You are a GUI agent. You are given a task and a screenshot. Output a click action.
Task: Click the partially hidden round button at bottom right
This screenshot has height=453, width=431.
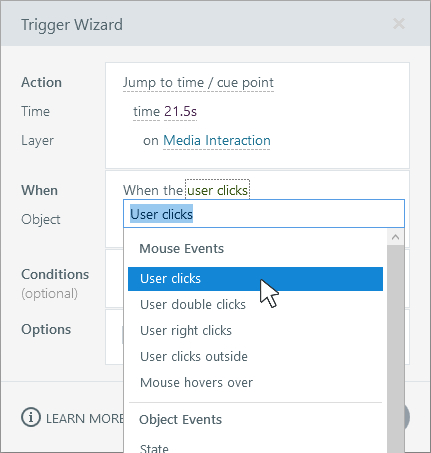click(x=407, y=417)
